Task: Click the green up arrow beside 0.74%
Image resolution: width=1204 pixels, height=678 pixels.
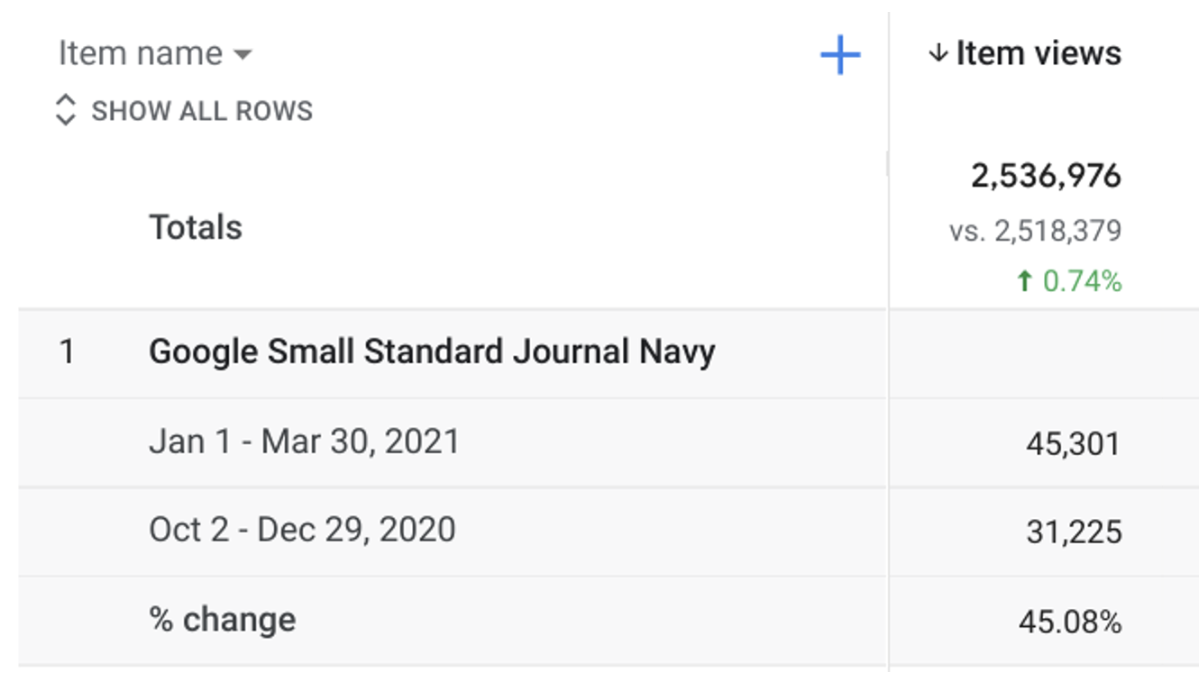Action: [1024, 282]
